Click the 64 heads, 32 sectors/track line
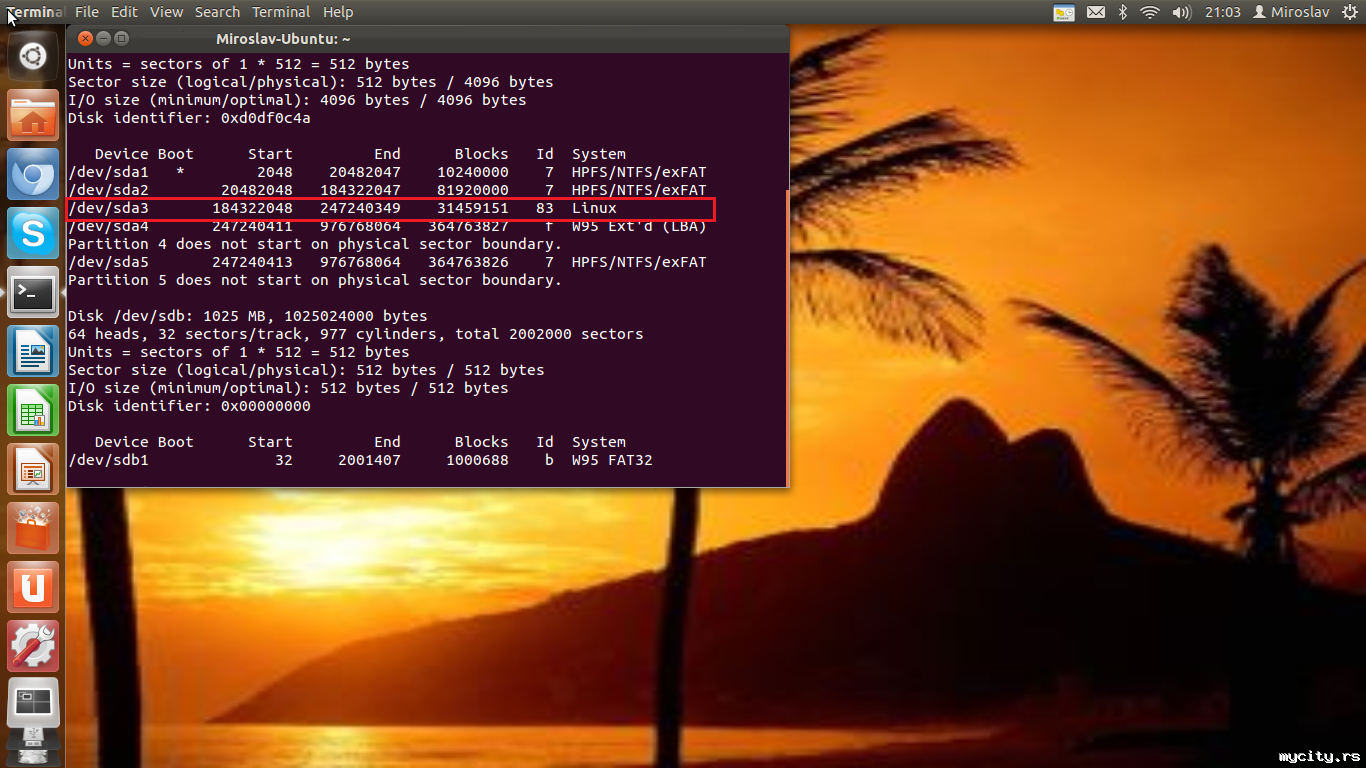Image resolution: width=1366 pixels, height=768 pixels. point(356,334)
